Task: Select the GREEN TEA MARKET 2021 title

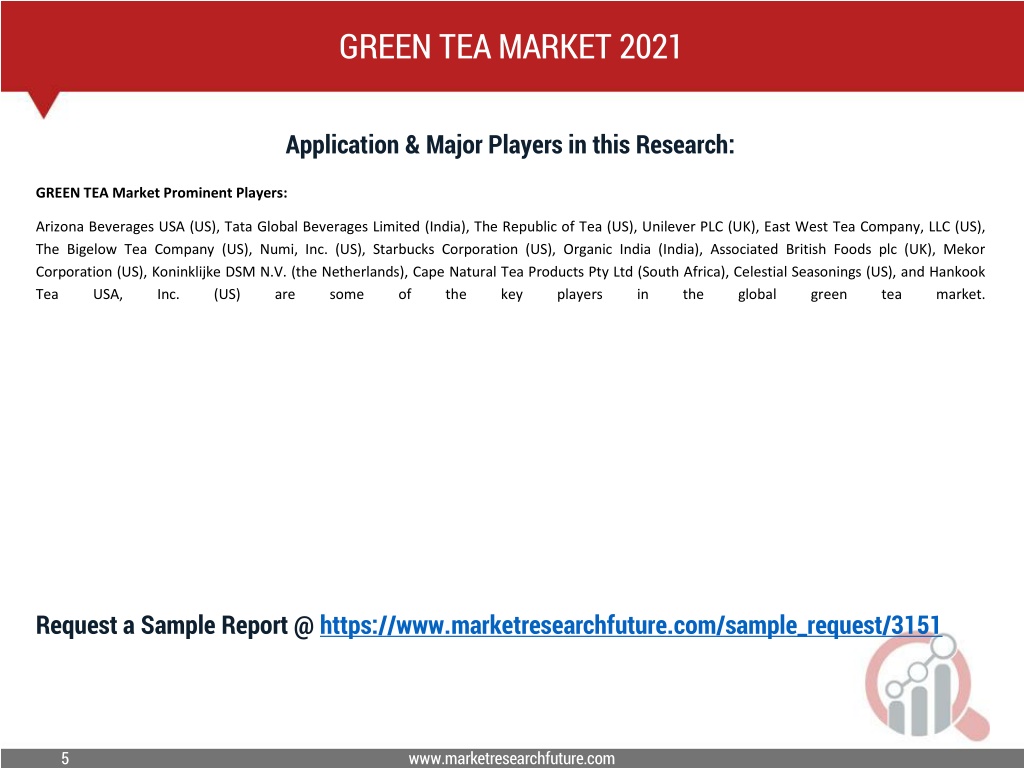Action: coord(510,46)
